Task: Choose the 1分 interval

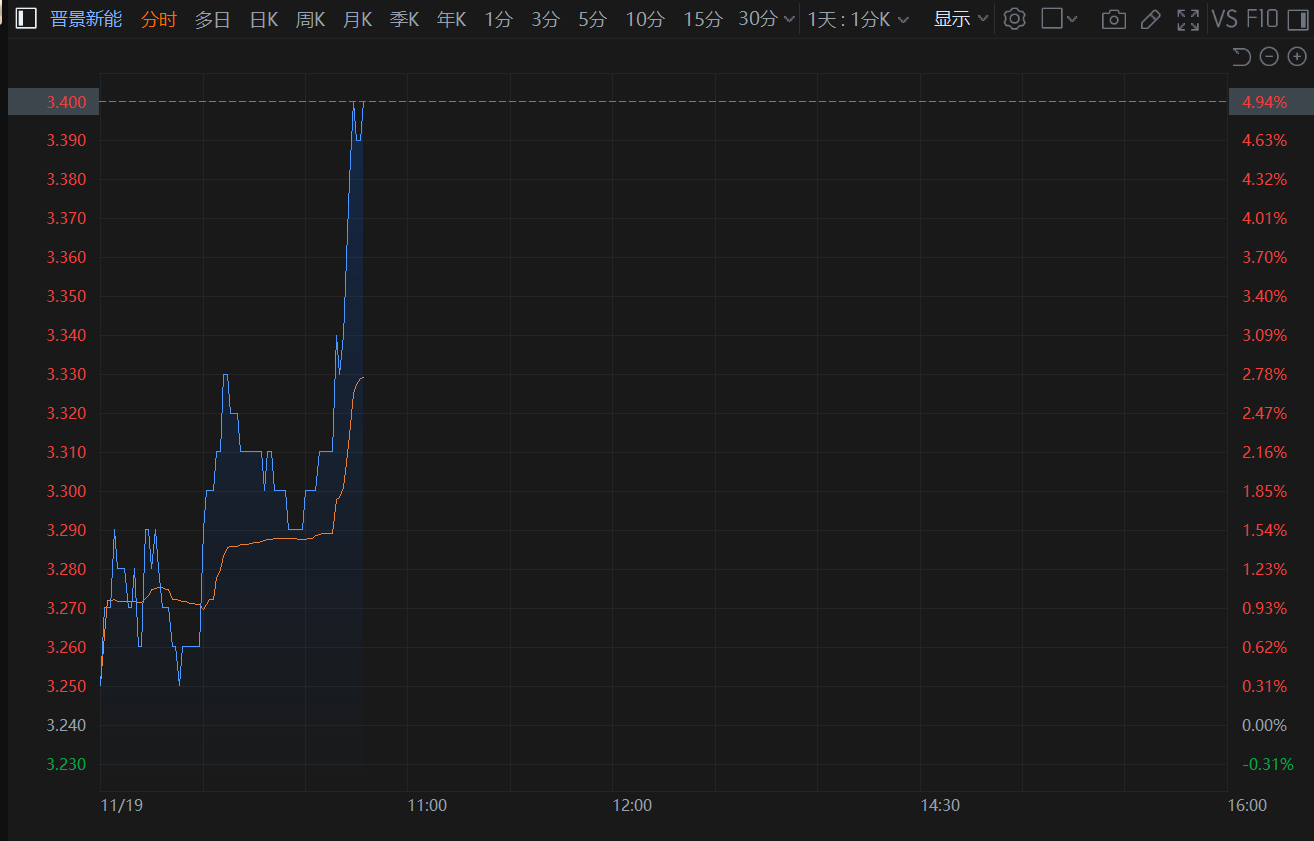Action: 498,19
